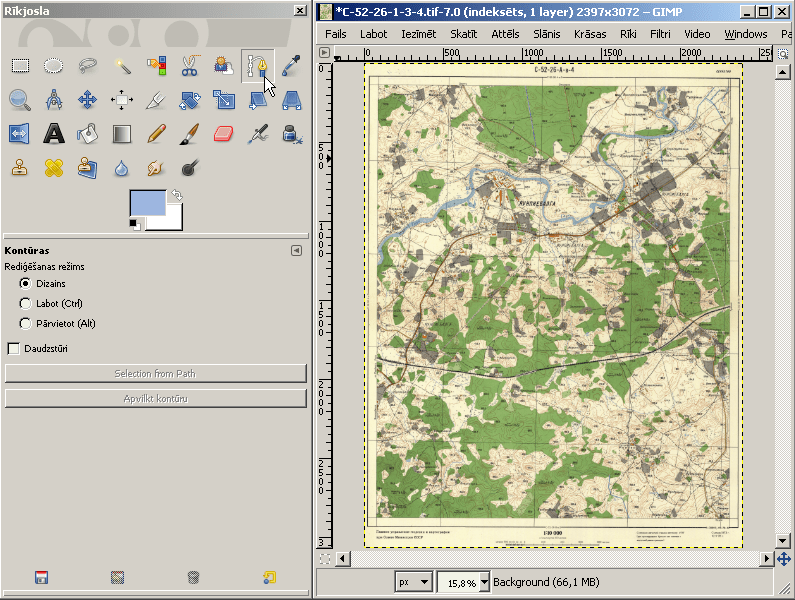Viewport: 795px width, 600px height.
Task: Choose the Pārvietot (Alt) editing mode
Action: (x=25, y=323)
